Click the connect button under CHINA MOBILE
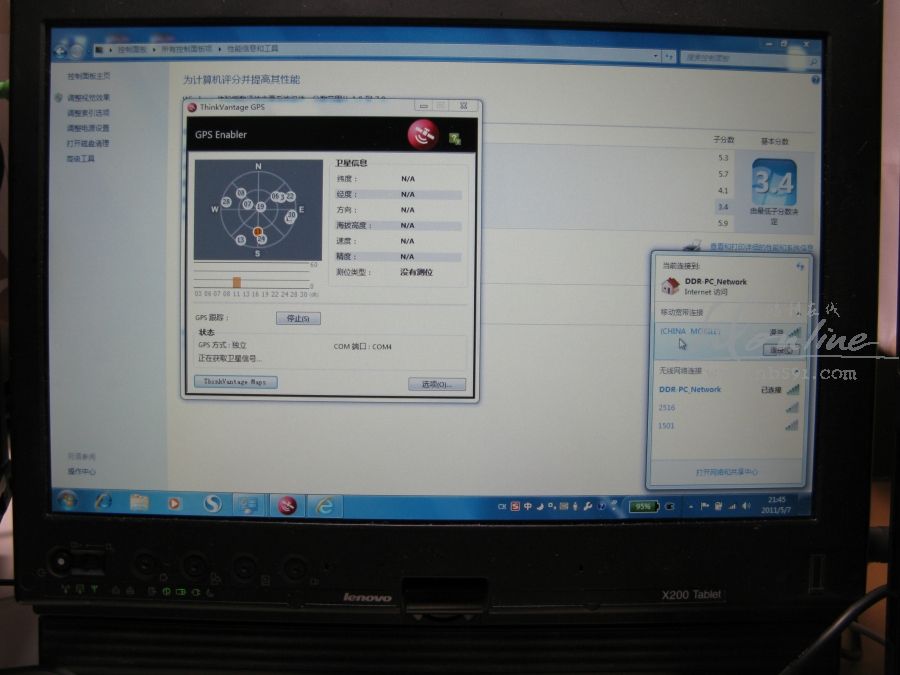Screen dimensions: 900x675 pyautogui.click(x=781, y=350)
